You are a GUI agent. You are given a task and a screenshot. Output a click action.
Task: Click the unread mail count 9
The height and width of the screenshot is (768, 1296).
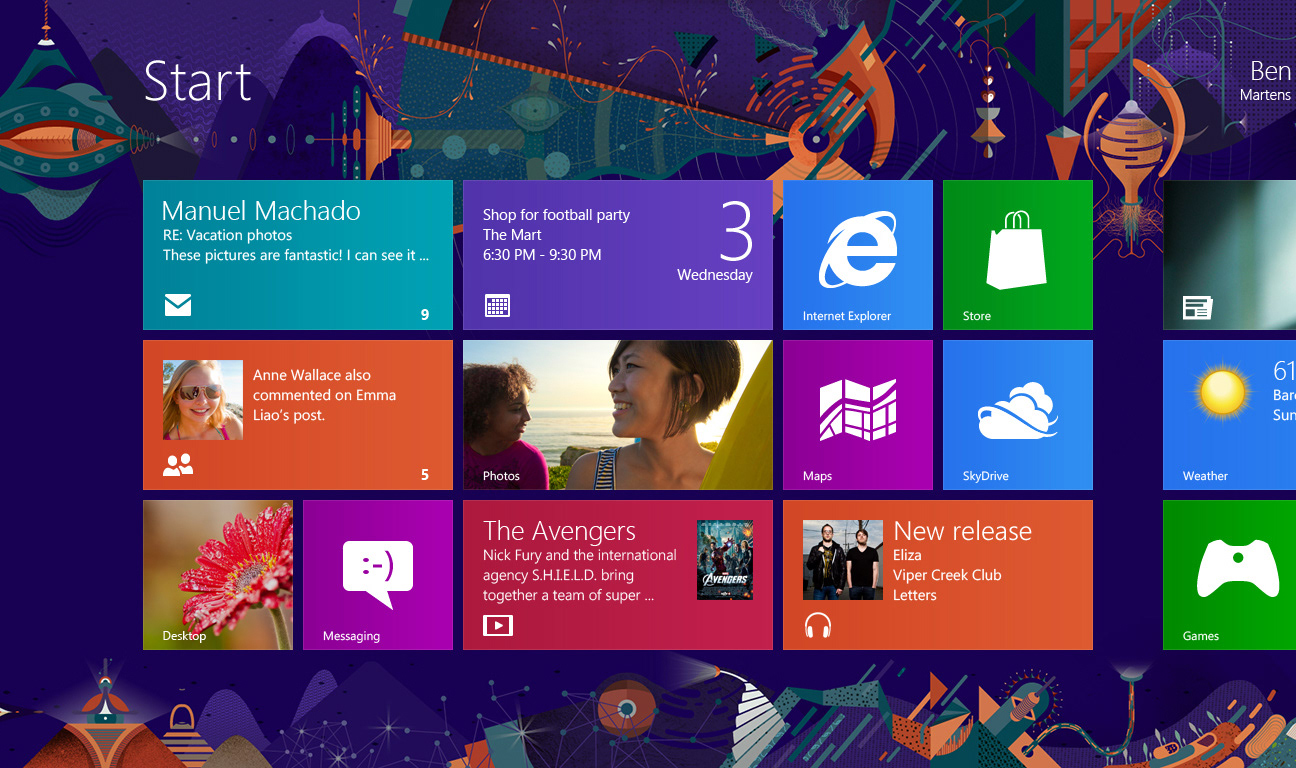[425, 315]
